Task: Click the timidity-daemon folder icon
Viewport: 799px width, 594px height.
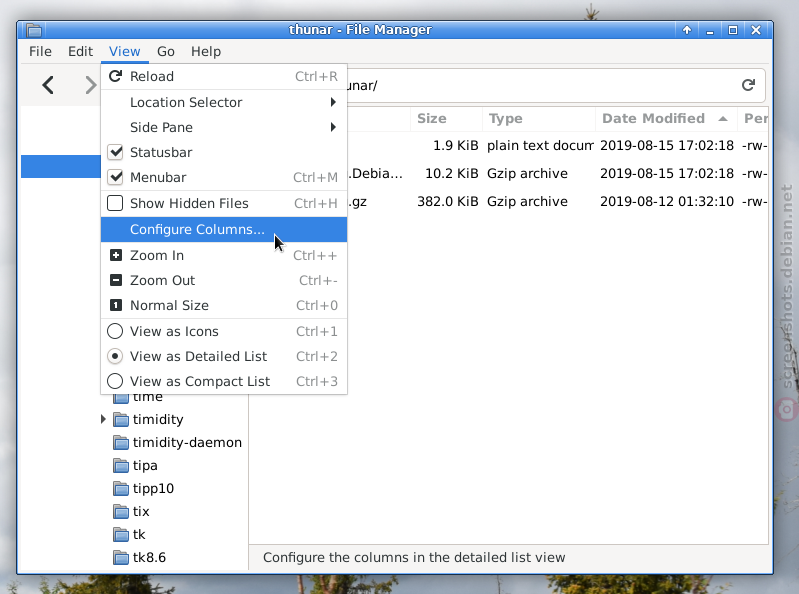Action: [x=121, y=442]
